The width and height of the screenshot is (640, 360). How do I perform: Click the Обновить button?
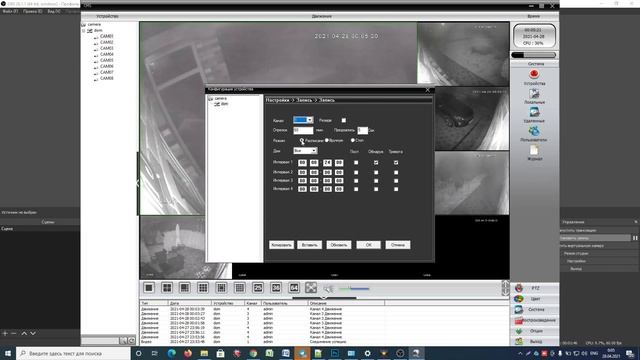point(338,245)
